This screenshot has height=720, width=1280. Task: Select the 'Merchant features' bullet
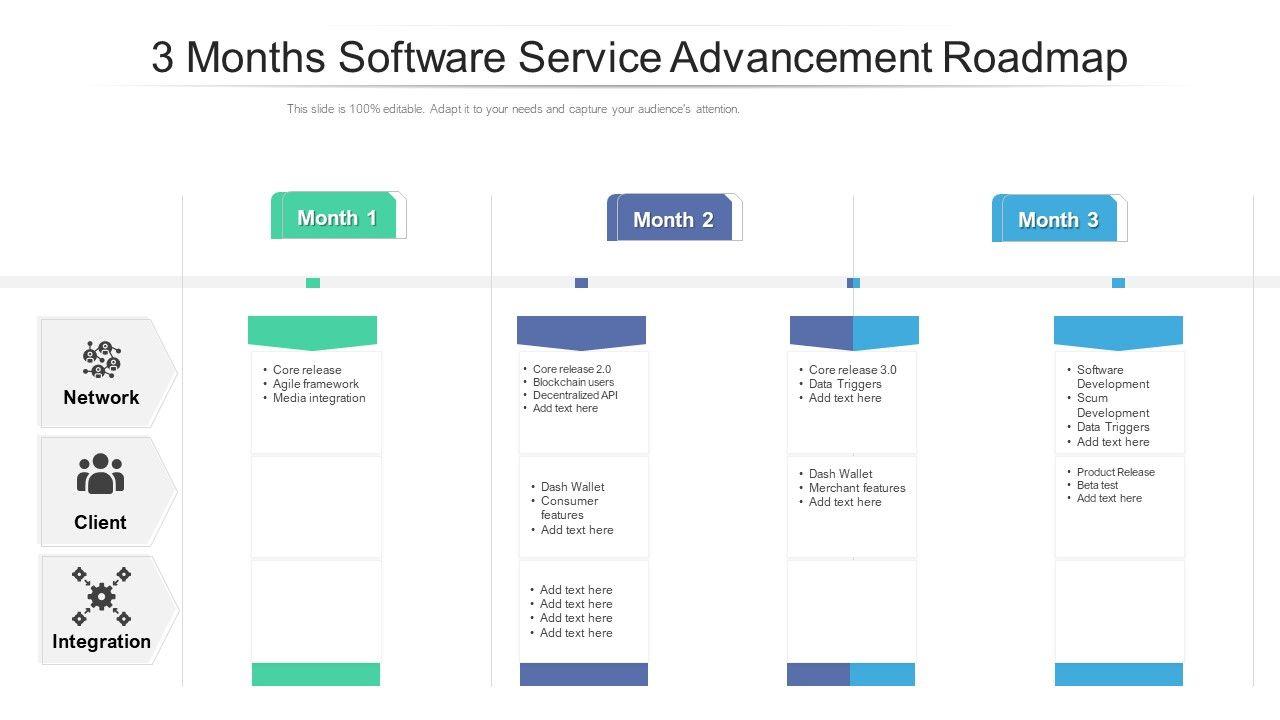[857, 488]
